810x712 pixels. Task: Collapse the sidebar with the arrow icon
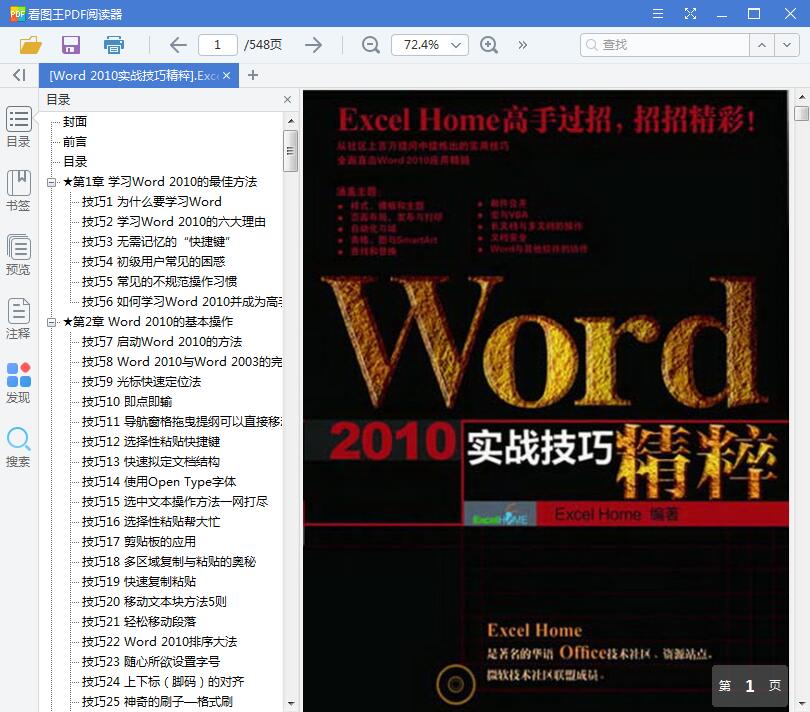[x=19, y=75]
